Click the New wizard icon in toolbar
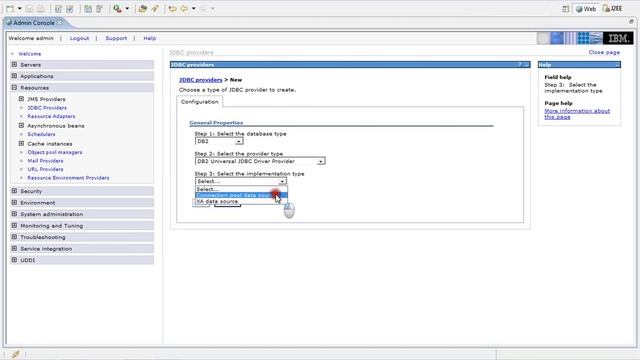 point(10,9)
